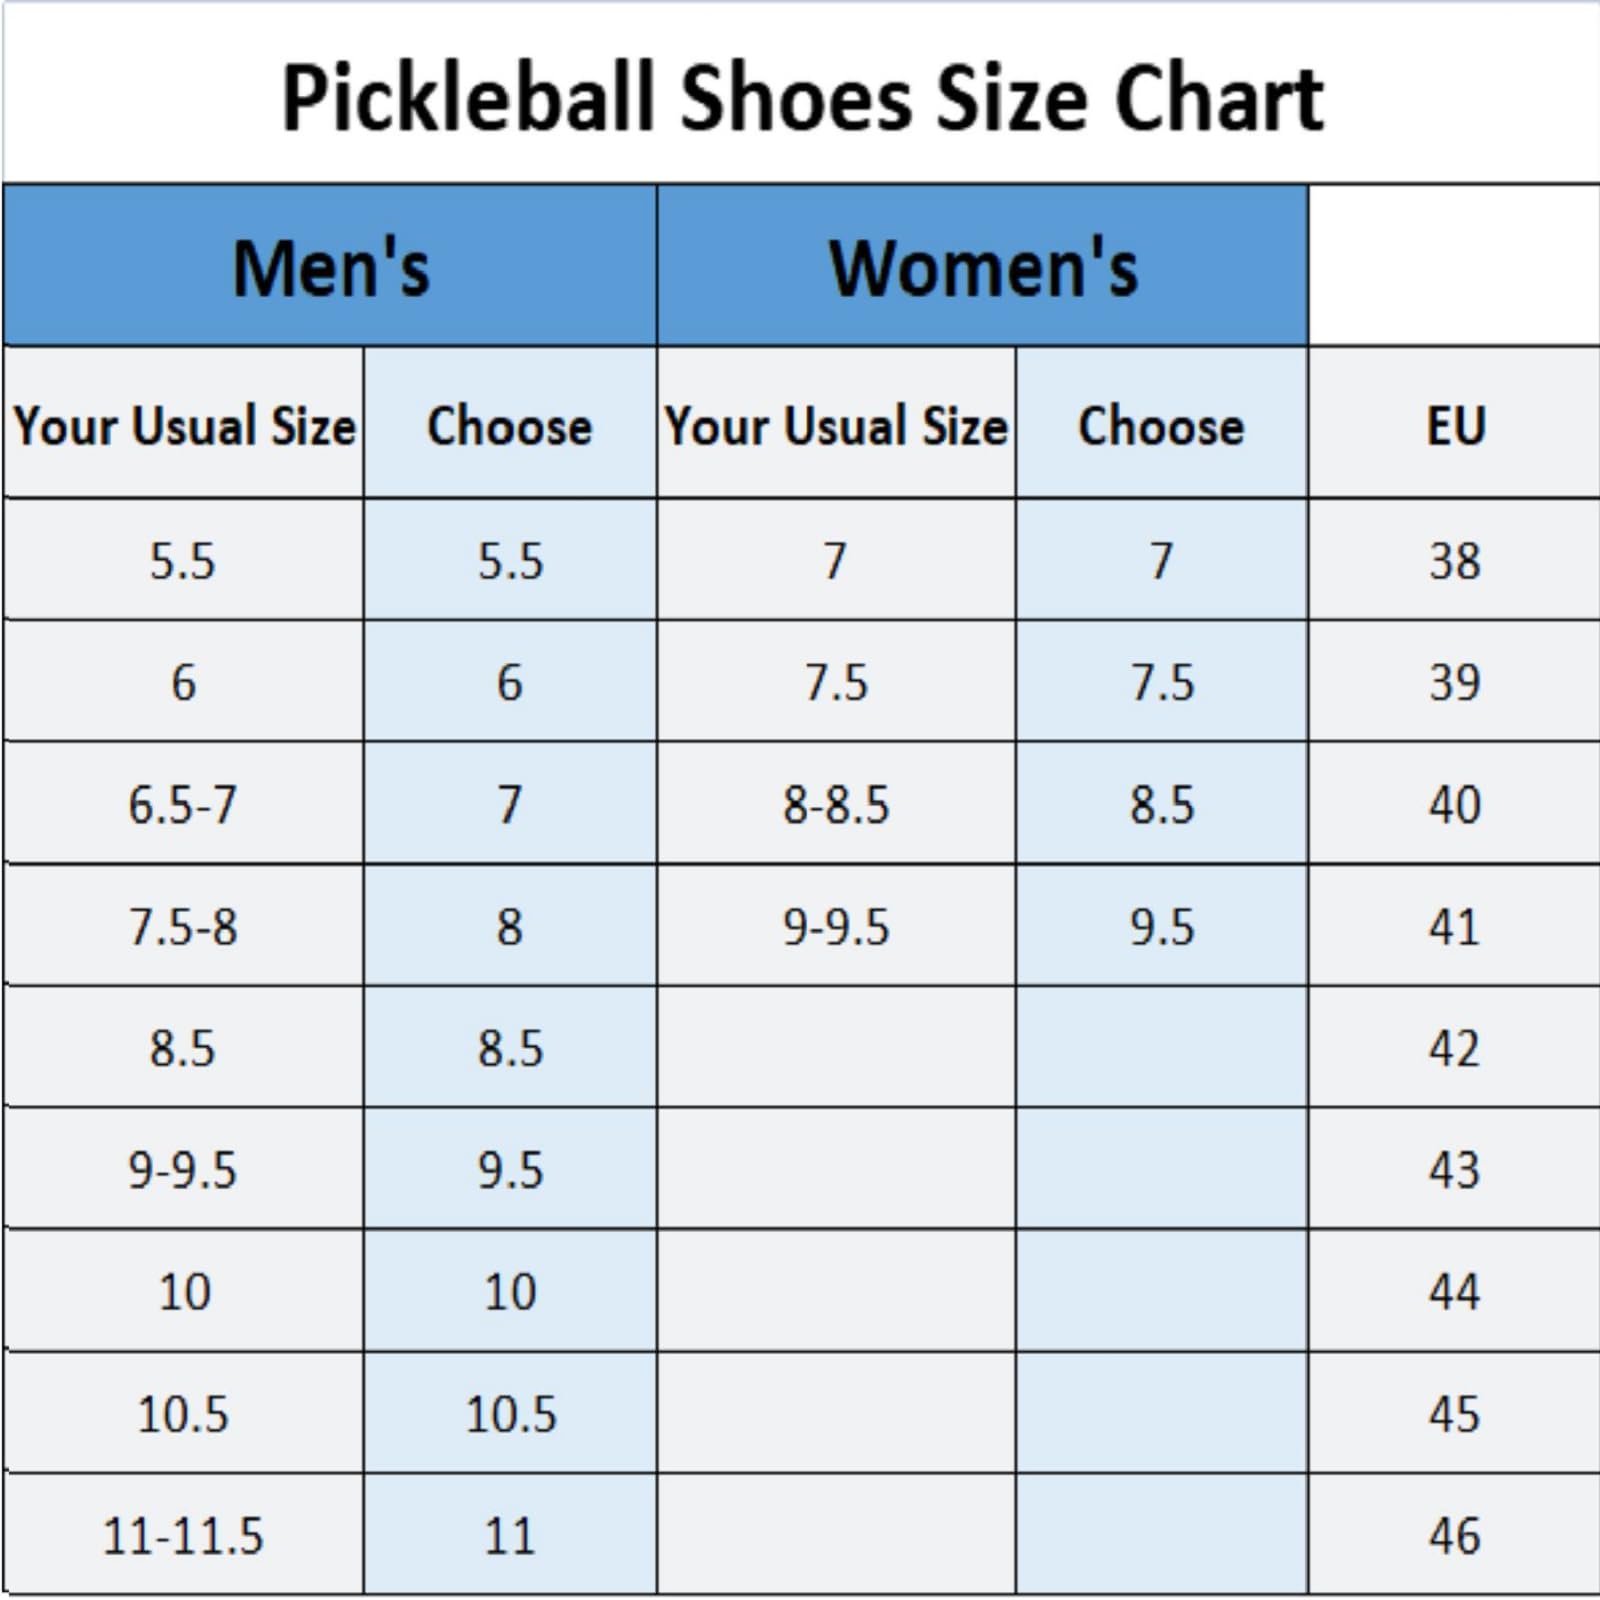Image resolution: width=1600 pixels, height=1600 pixels.
Task: Select the men's 11-11.5 usual size cell
Action: coord(183,1536)
